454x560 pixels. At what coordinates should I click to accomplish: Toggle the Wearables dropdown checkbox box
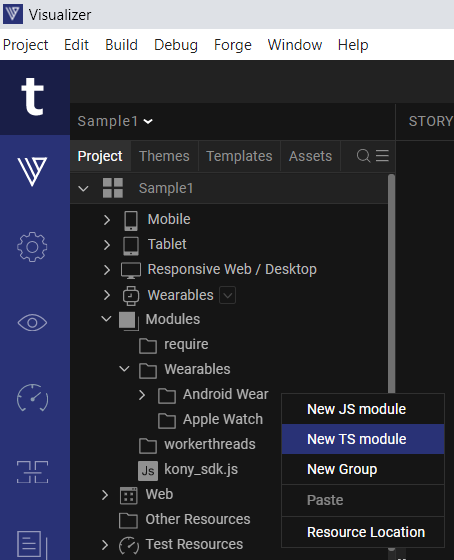coord(228,295)
